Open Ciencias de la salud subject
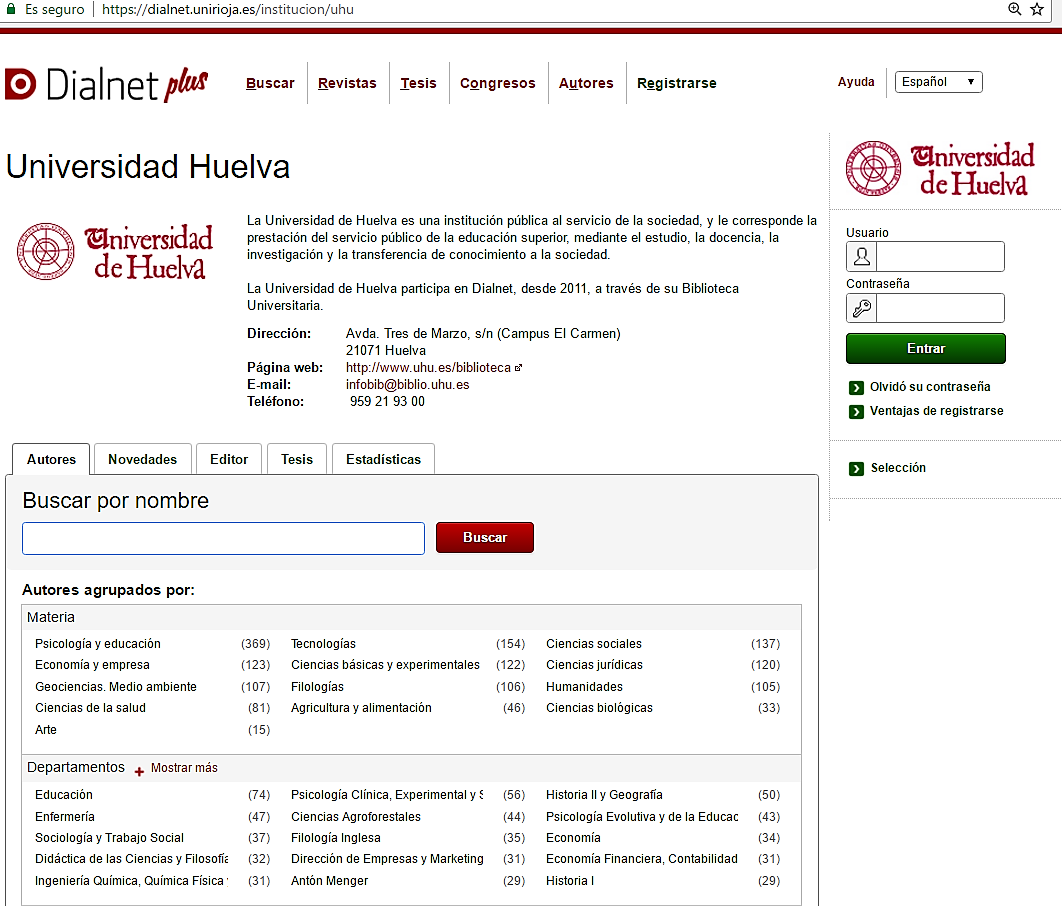The width and height of the screenshot is (1062, 906). point(90,708)
